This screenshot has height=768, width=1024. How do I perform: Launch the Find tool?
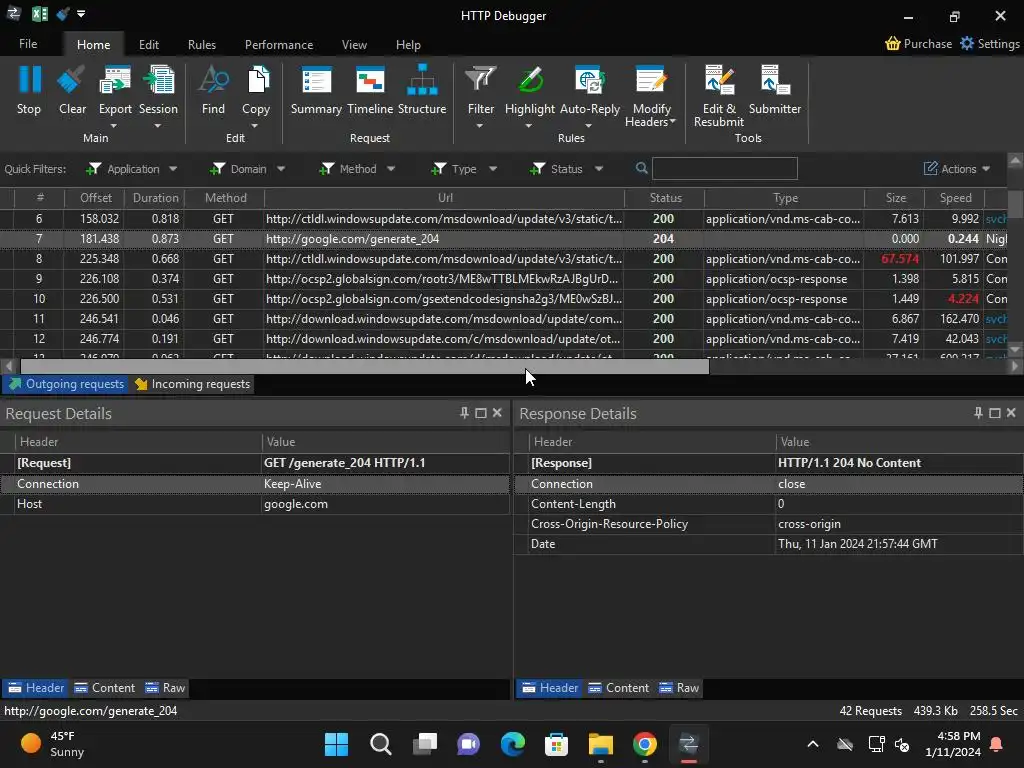pos(213,90)
